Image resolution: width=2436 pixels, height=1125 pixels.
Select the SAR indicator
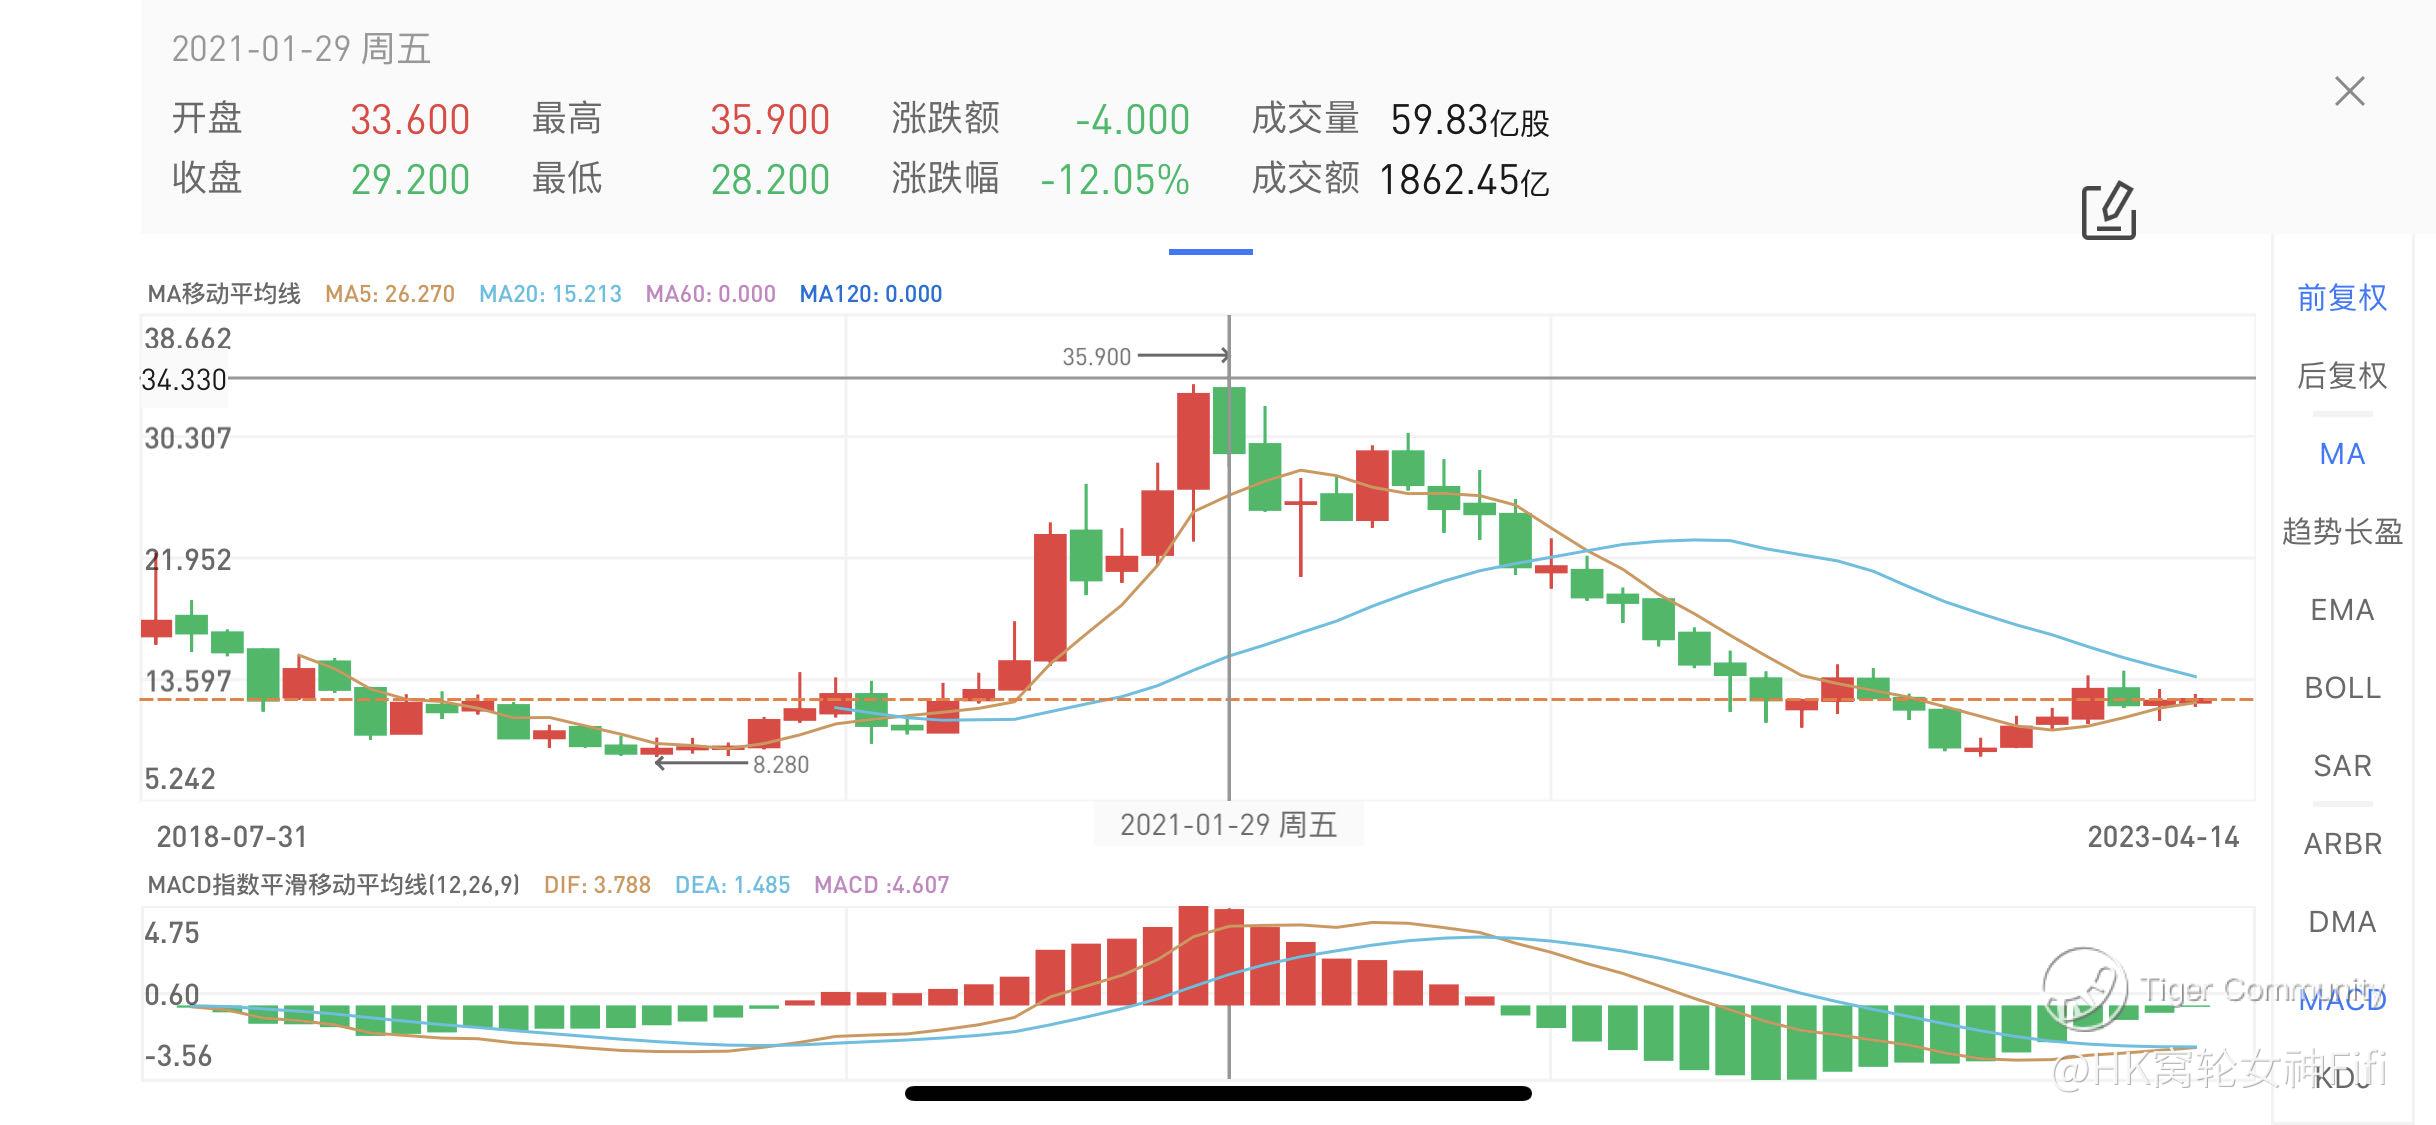[x=2341, y=766]
